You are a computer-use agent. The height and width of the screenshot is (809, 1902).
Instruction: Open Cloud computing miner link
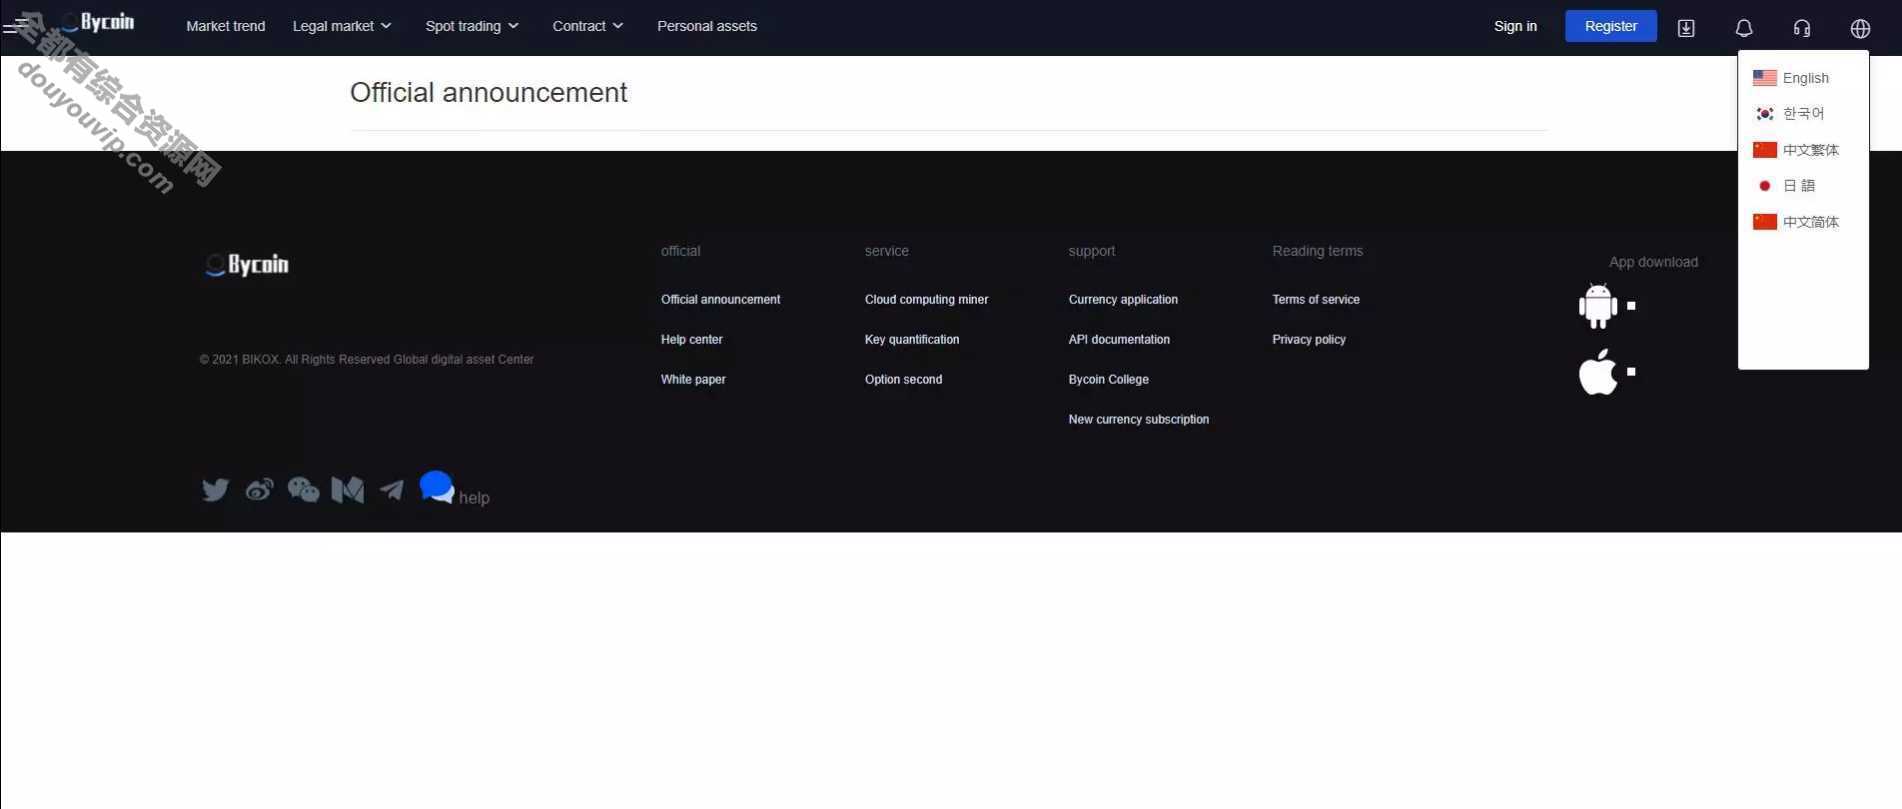point(926,299)
